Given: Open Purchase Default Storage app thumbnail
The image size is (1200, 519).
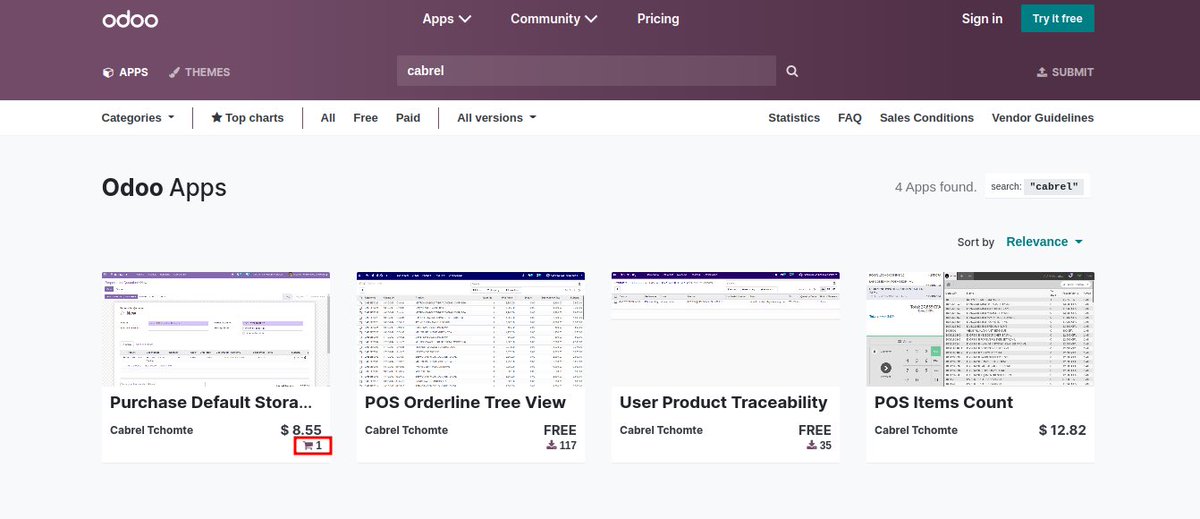Looking at the screenshot, I should [x=216, y=329].
